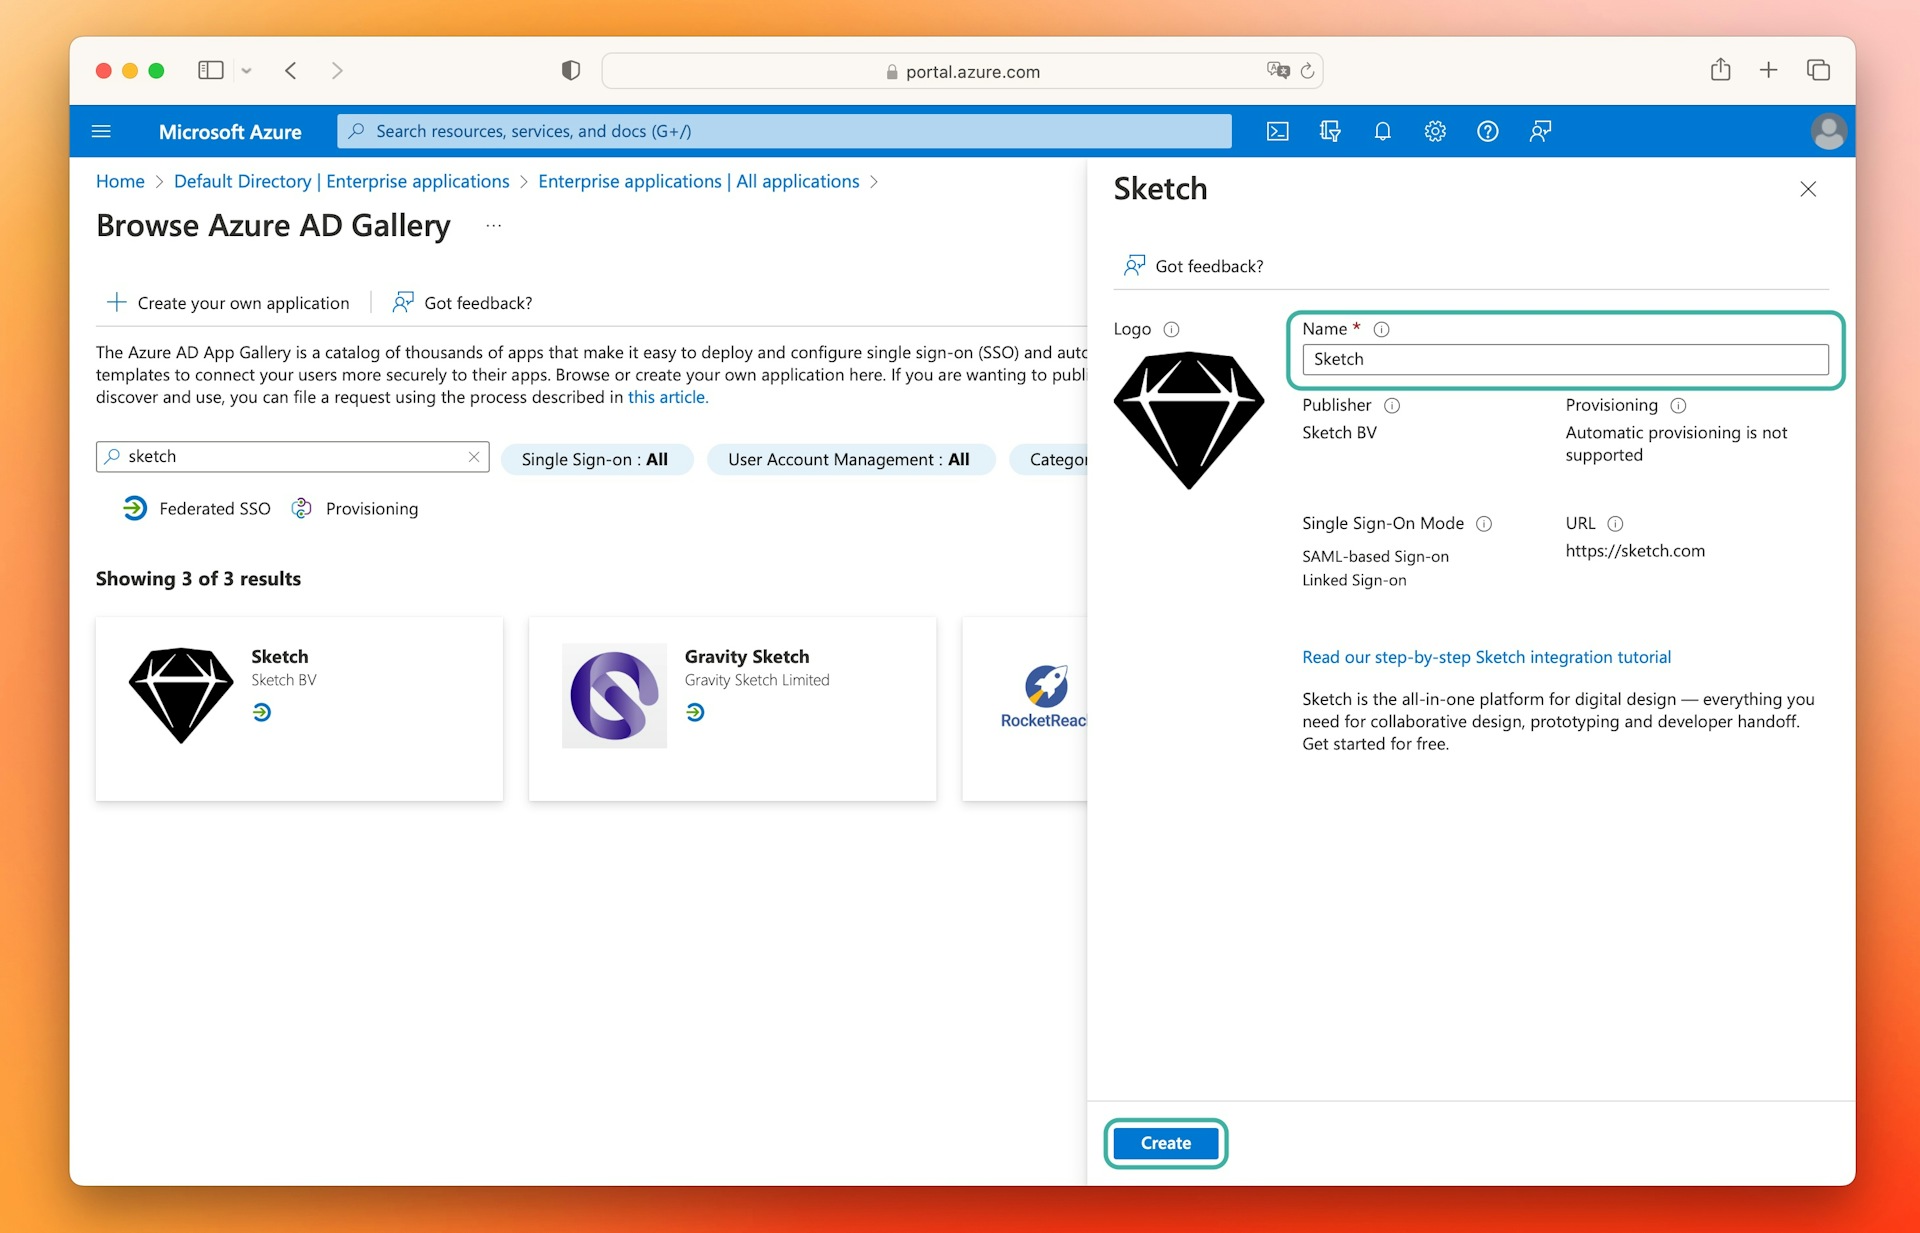Click the Federated SSO legend label

(215, 508)
